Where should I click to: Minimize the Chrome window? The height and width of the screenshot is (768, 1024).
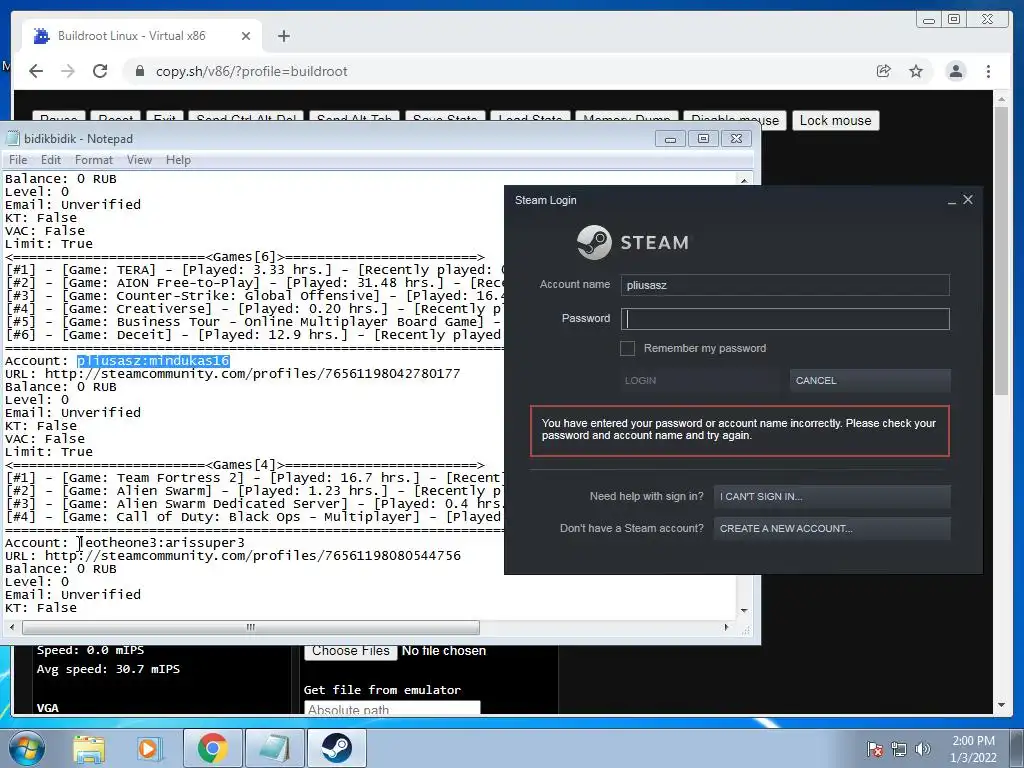929,20
